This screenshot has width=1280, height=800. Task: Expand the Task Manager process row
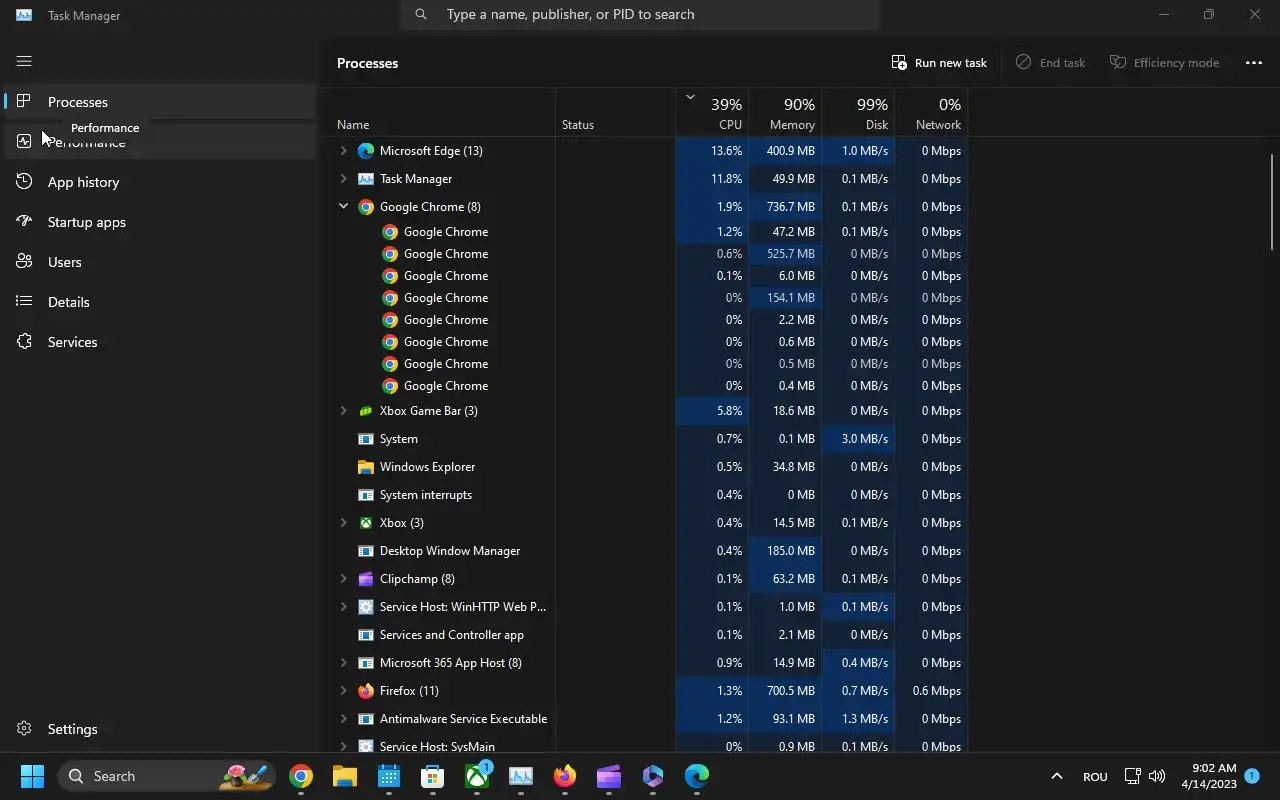(x=343, y=179)
